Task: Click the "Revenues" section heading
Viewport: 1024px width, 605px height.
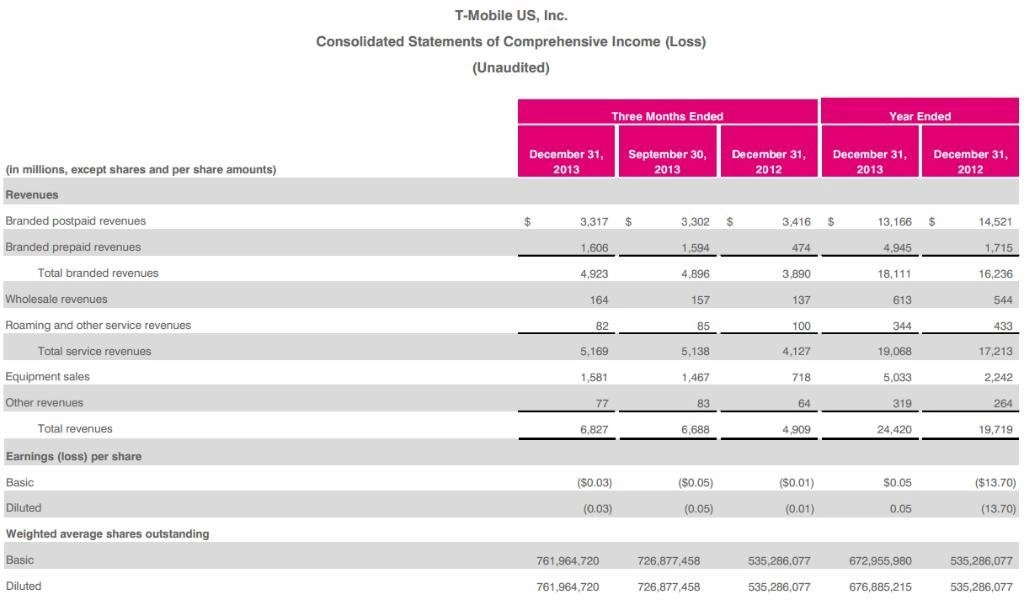Action: [x=32, y=195]
